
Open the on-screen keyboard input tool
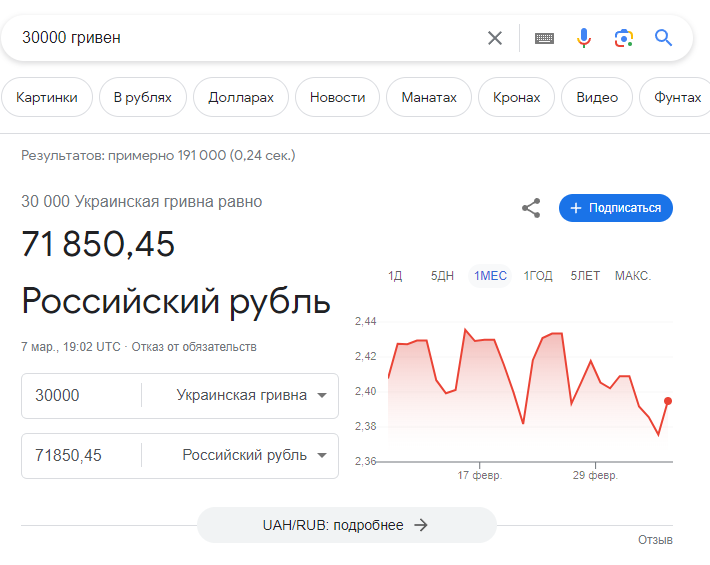point(544,38)
